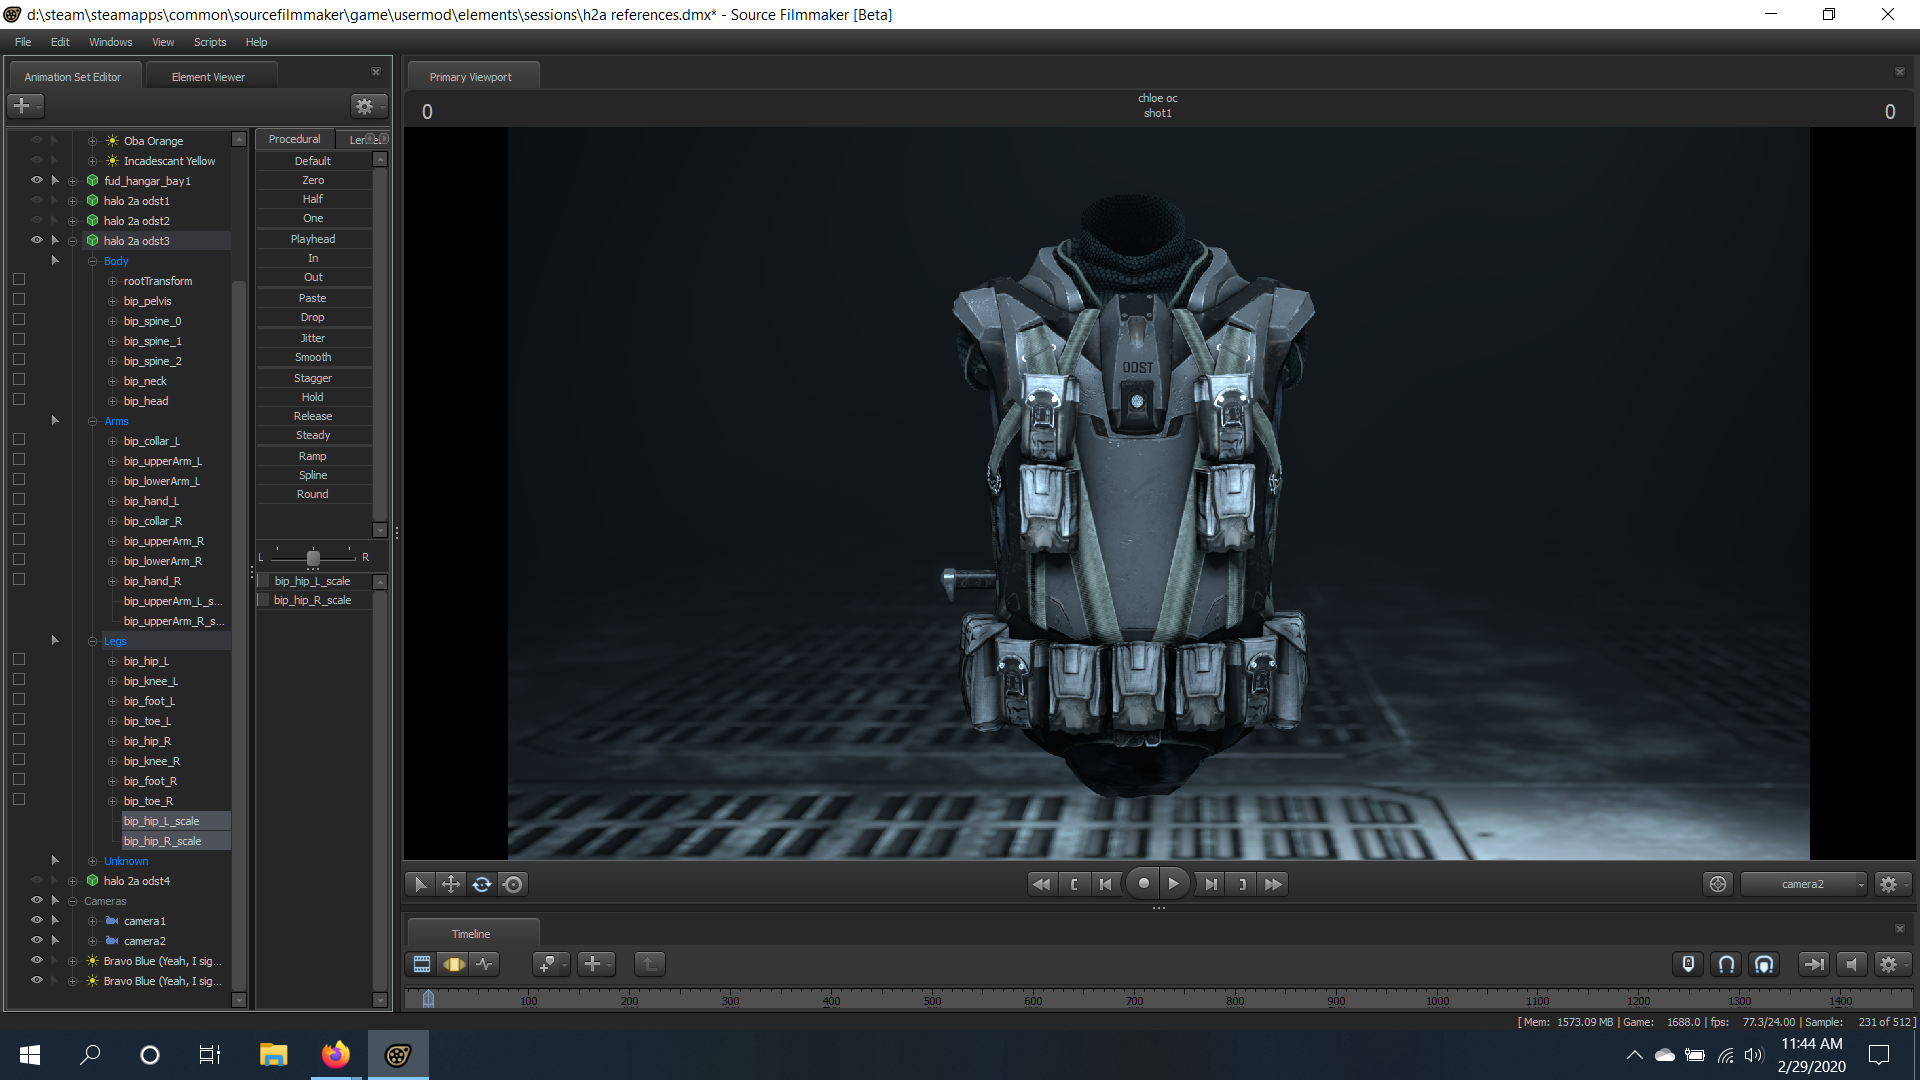This screenshot has width=1920, height=1080.
Task: Select the screen-space manipulator tool
Action: pyautogui.click(x=513, y=884)
